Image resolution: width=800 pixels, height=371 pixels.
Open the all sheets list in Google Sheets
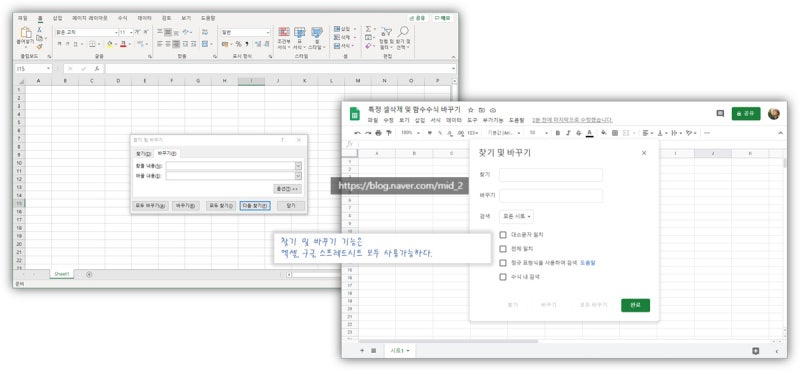(373, 351)
